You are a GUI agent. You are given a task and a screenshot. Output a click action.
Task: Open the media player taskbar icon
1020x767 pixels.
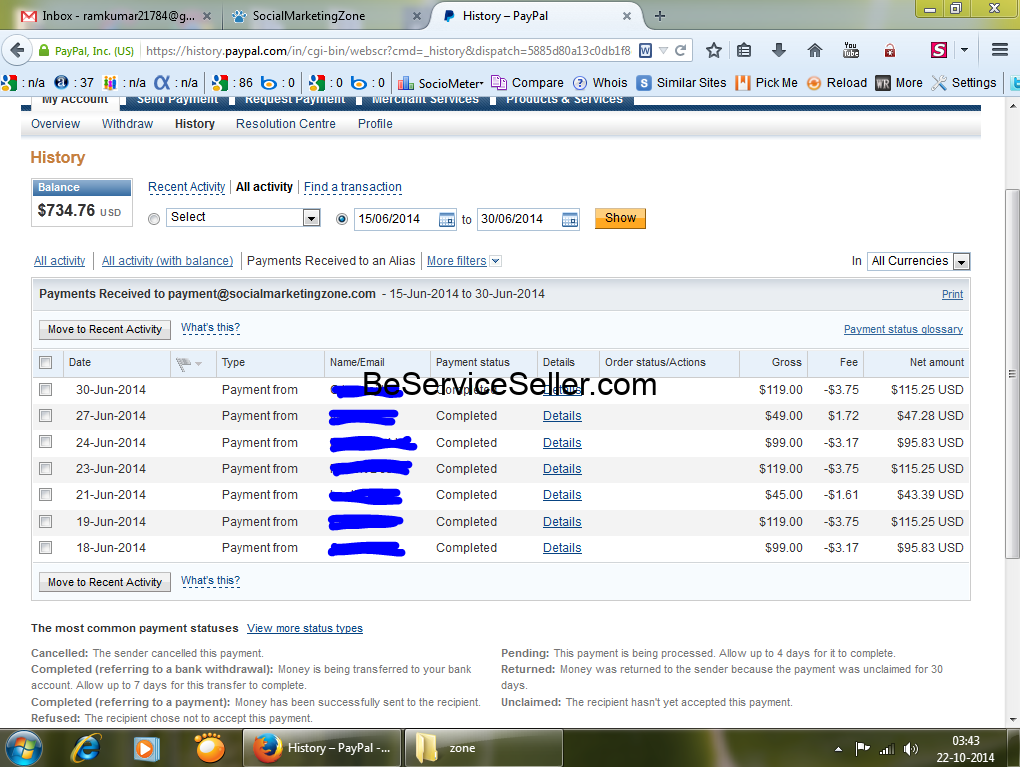(146, 749)
